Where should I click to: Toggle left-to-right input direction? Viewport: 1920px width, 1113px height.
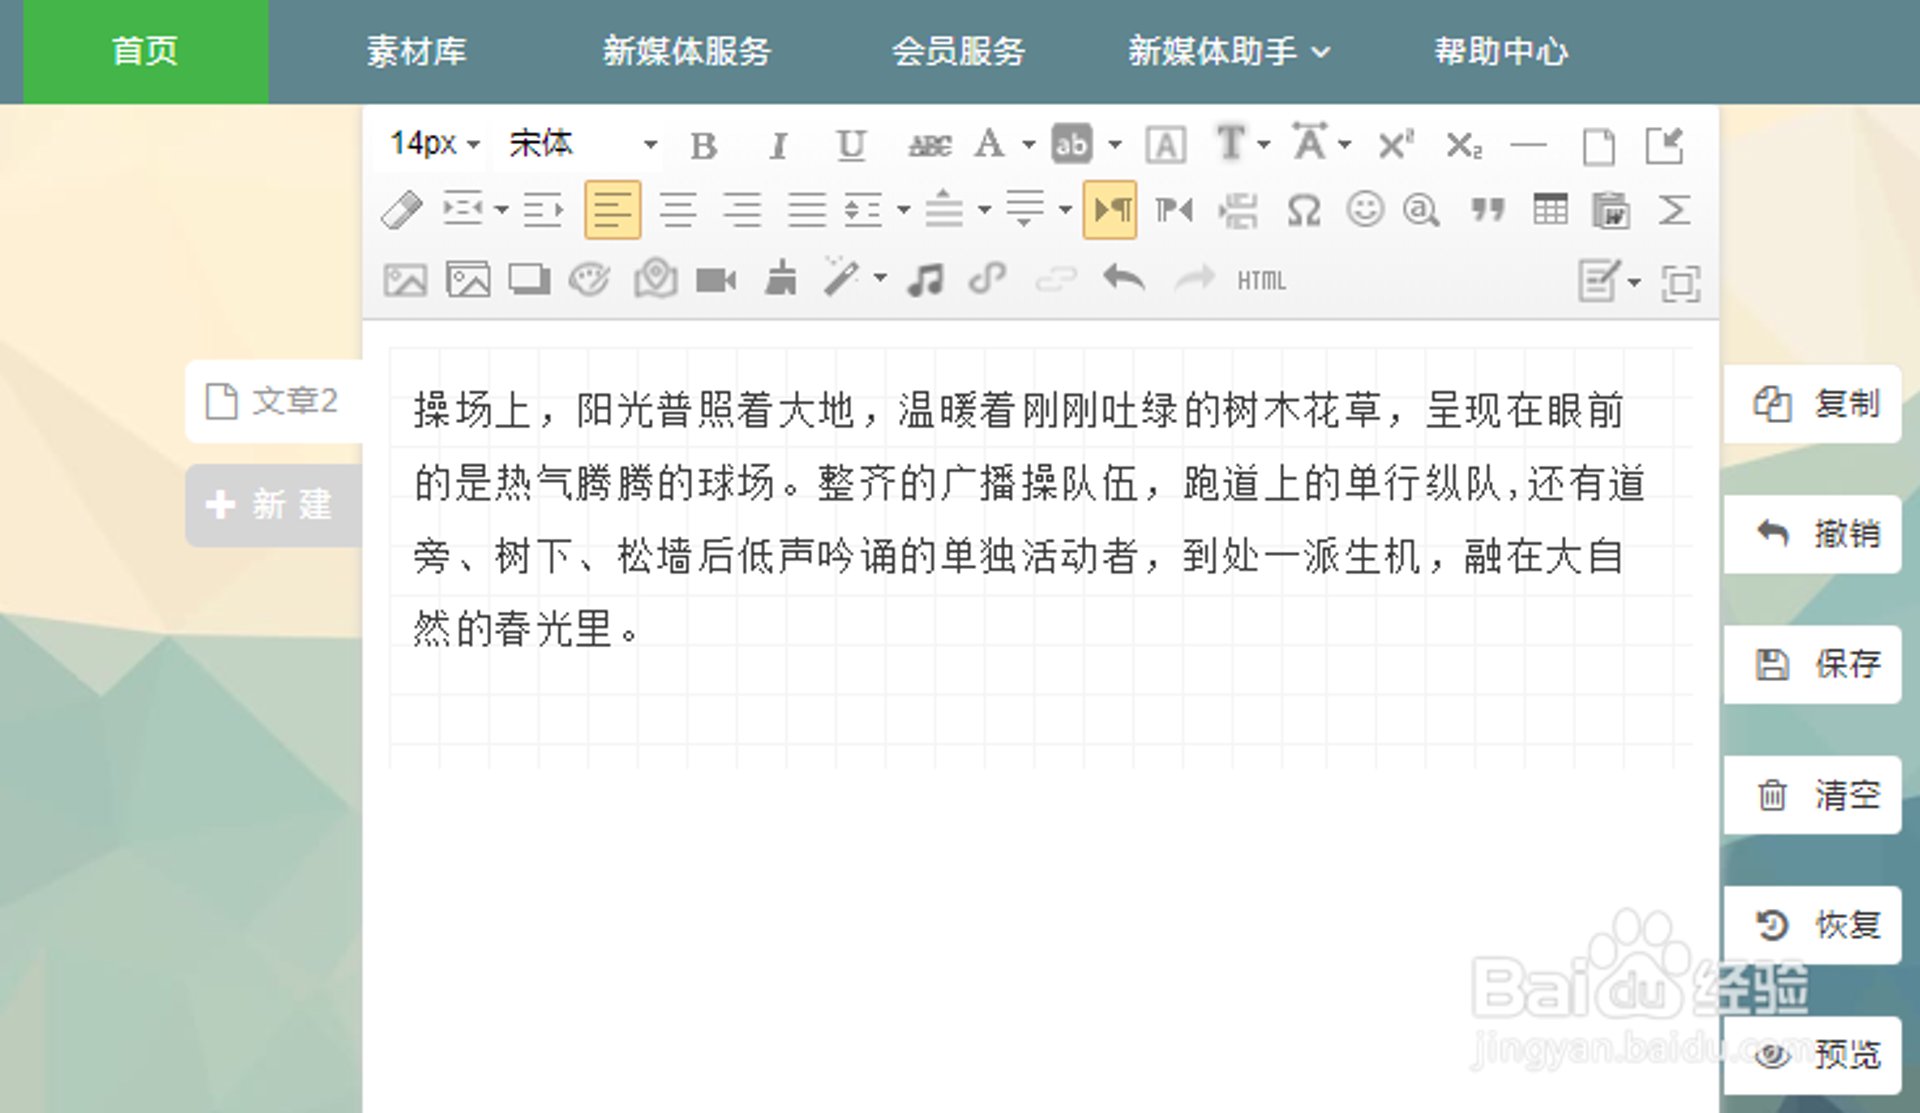click(1110, 210)
